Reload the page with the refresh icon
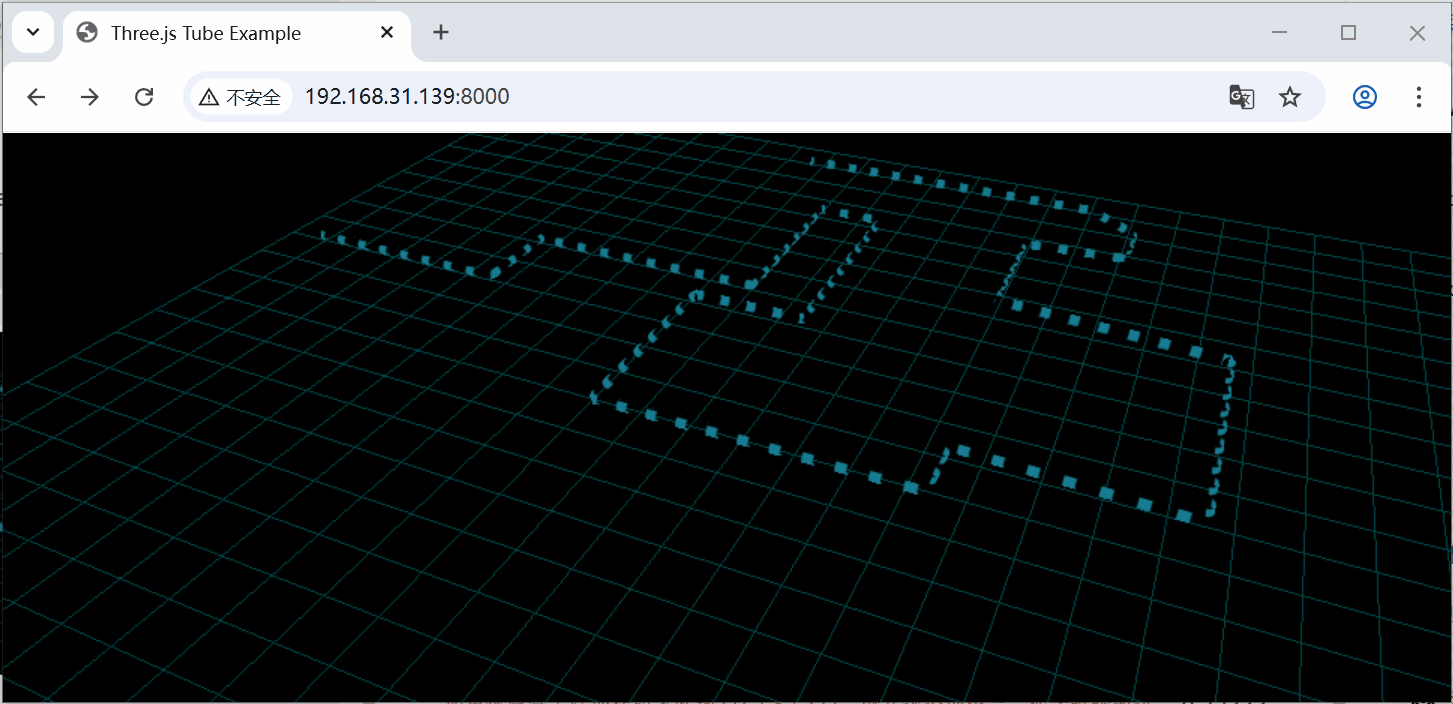 [x=144, y=97]
